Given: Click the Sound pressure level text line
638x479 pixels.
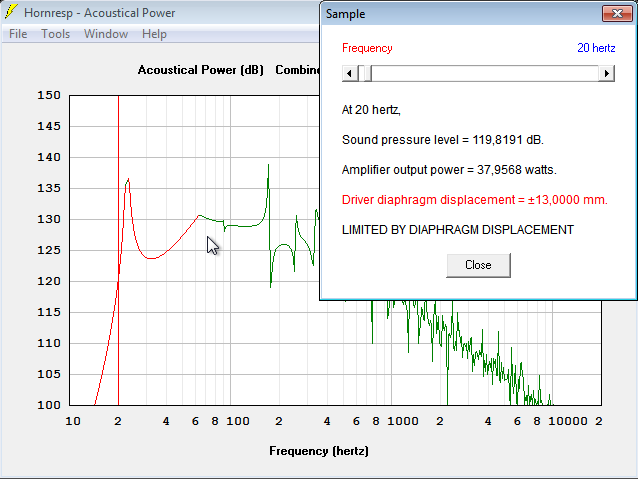Looking at the screenshot, I should (443, 140).
